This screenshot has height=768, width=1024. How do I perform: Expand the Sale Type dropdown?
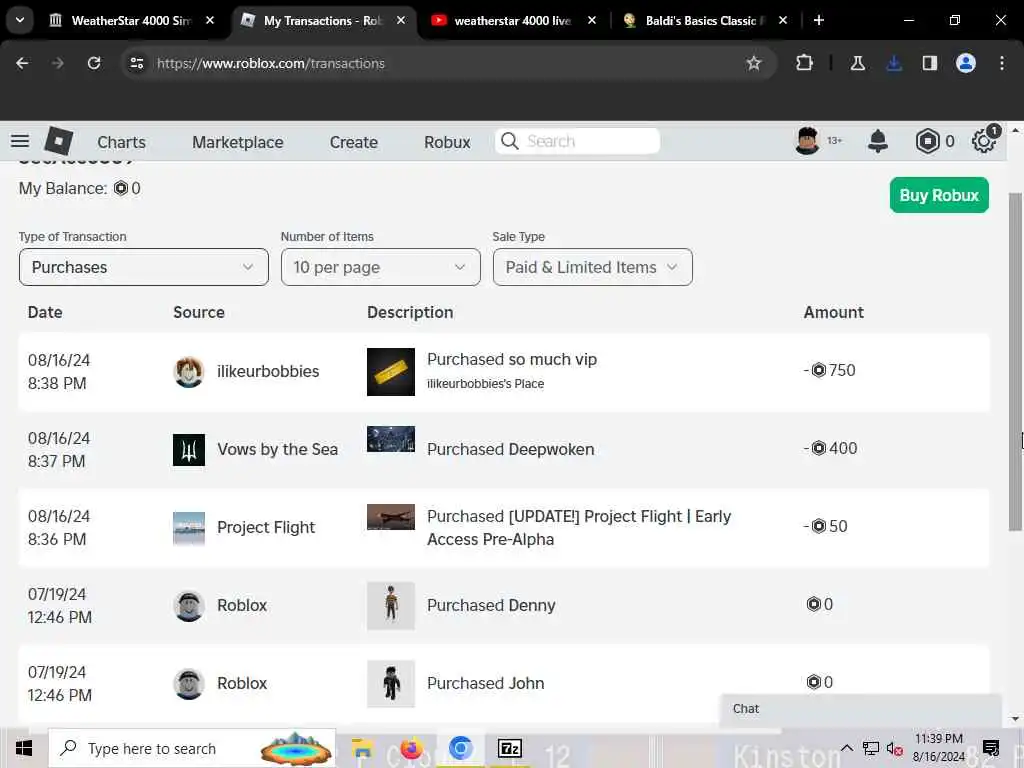592,267
